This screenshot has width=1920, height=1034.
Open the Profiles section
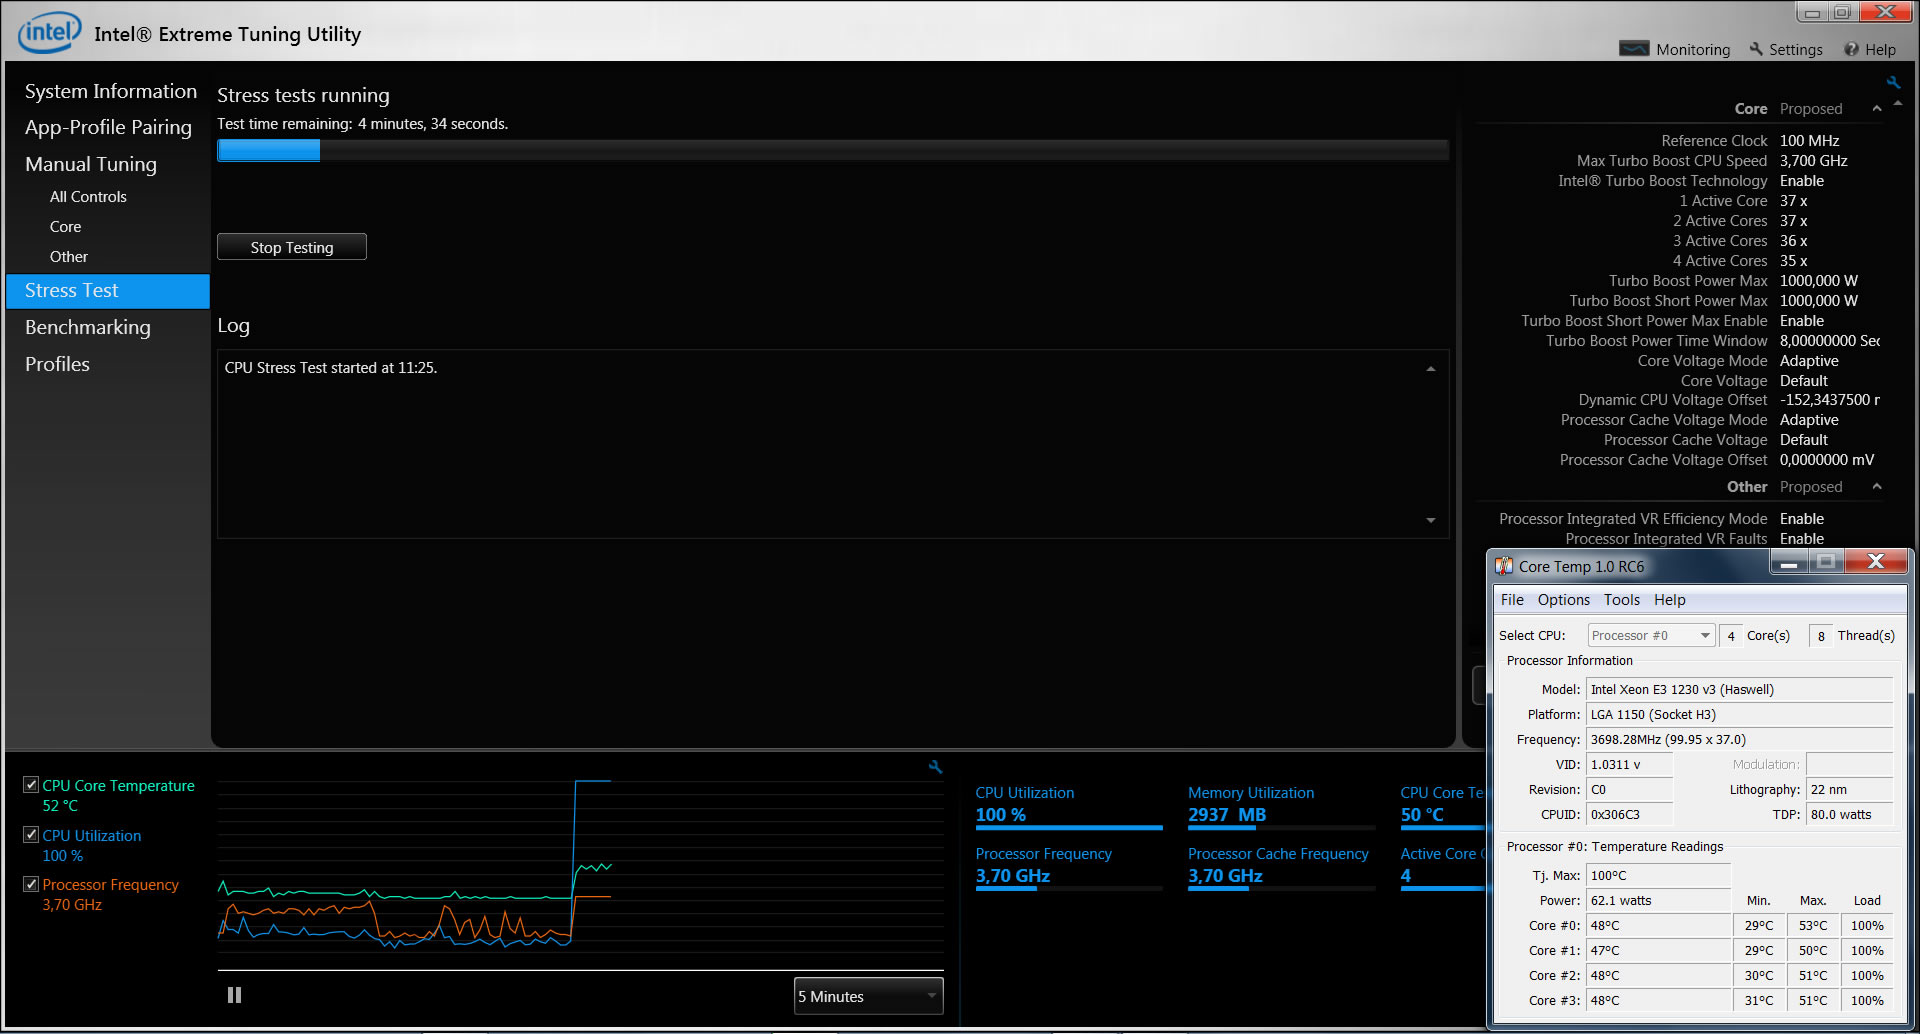57,364
